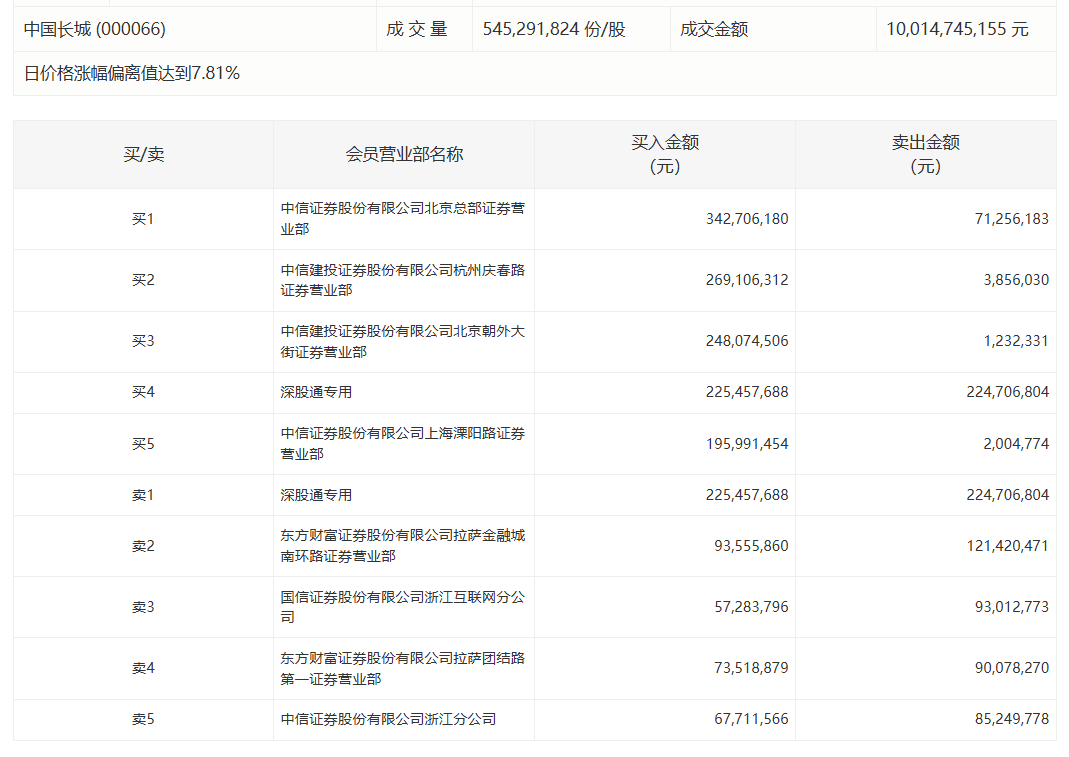
Task: Select buy amount 93,555,860
Action: (x=751, y=546)
